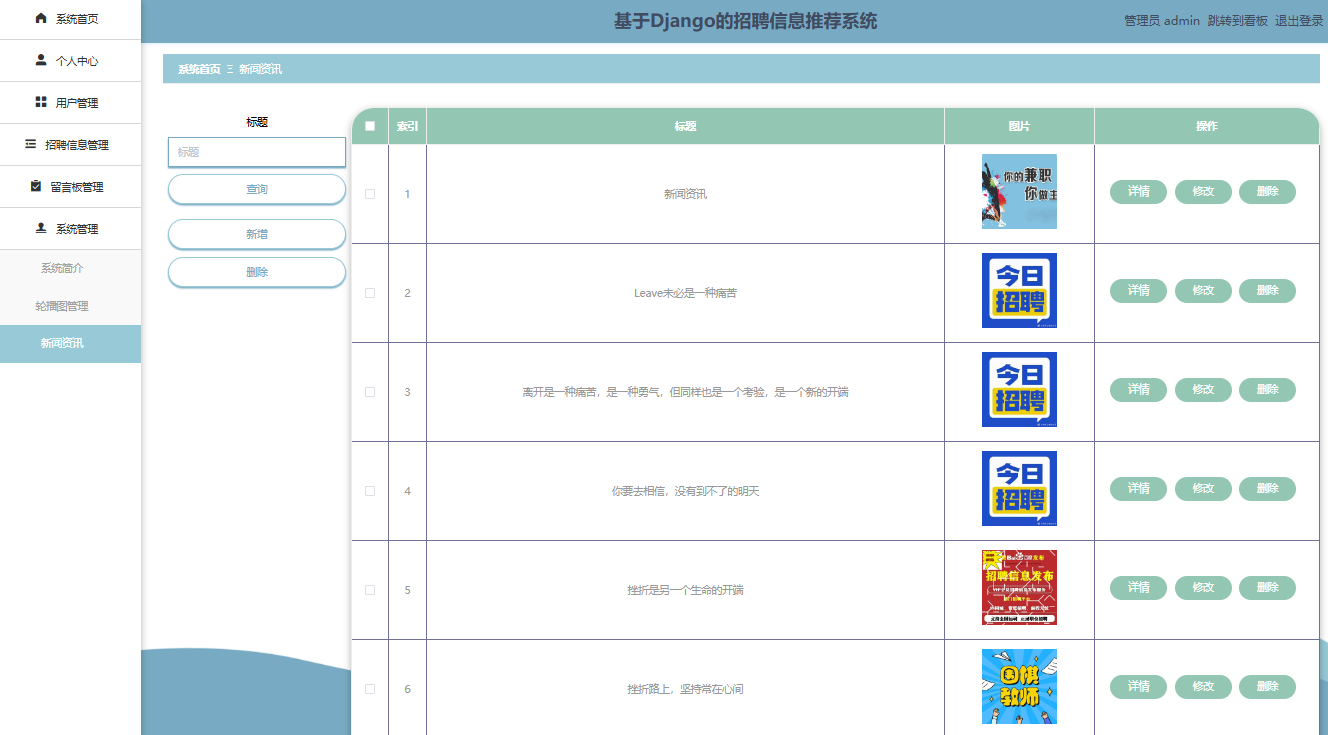This screenshot has width=1328, height=735.
Task: Click 修改 for row 2 Leave未必是一种痛苦
Action: tap(1203, 291)
